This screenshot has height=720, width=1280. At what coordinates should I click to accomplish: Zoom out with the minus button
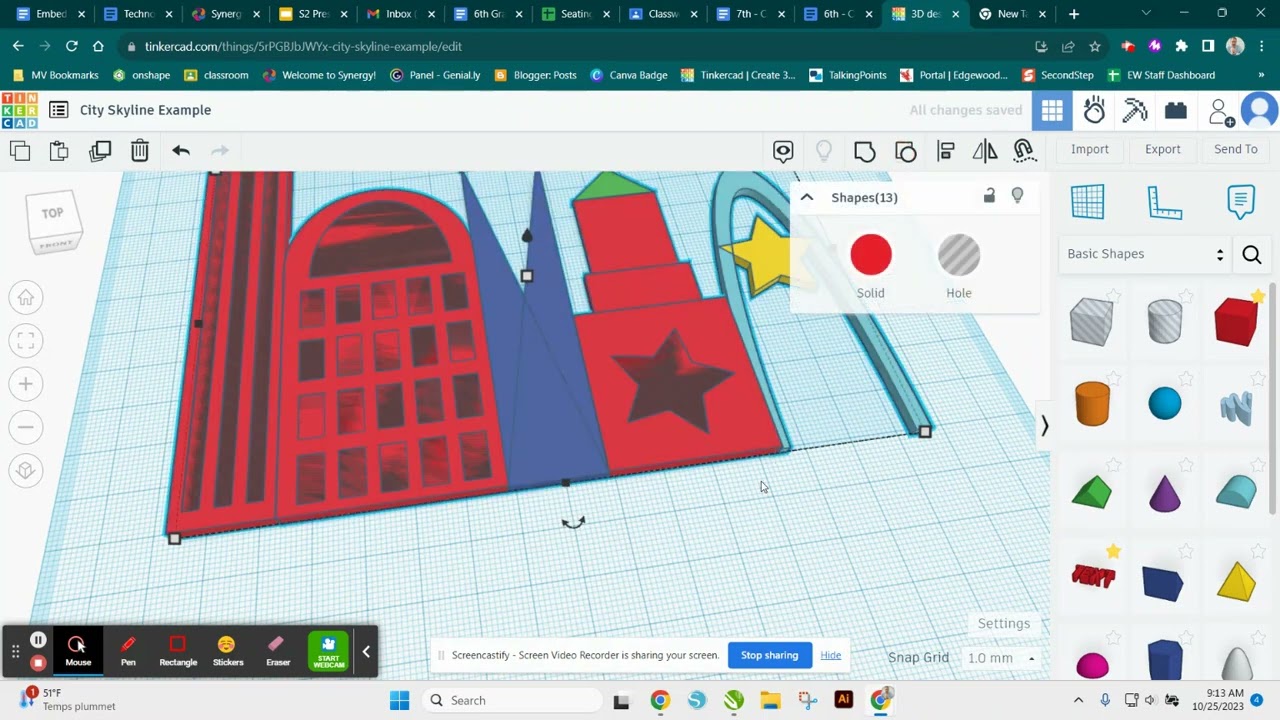point(26,427)
